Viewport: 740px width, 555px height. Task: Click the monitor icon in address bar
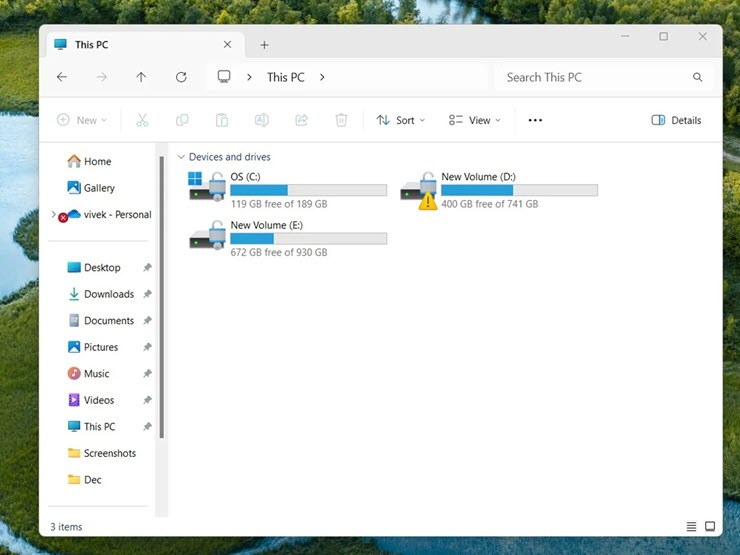(x=224, y=76)
